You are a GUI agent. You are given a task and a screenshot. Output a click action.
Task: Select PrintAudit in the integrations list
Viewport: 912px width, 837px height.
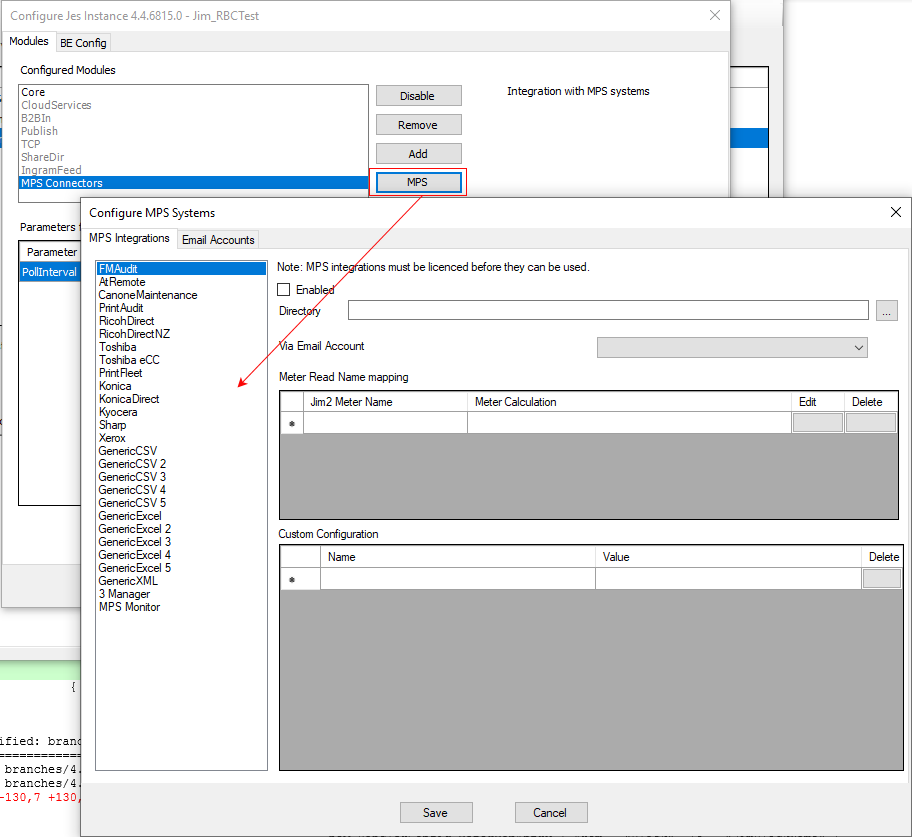point(121,308)
